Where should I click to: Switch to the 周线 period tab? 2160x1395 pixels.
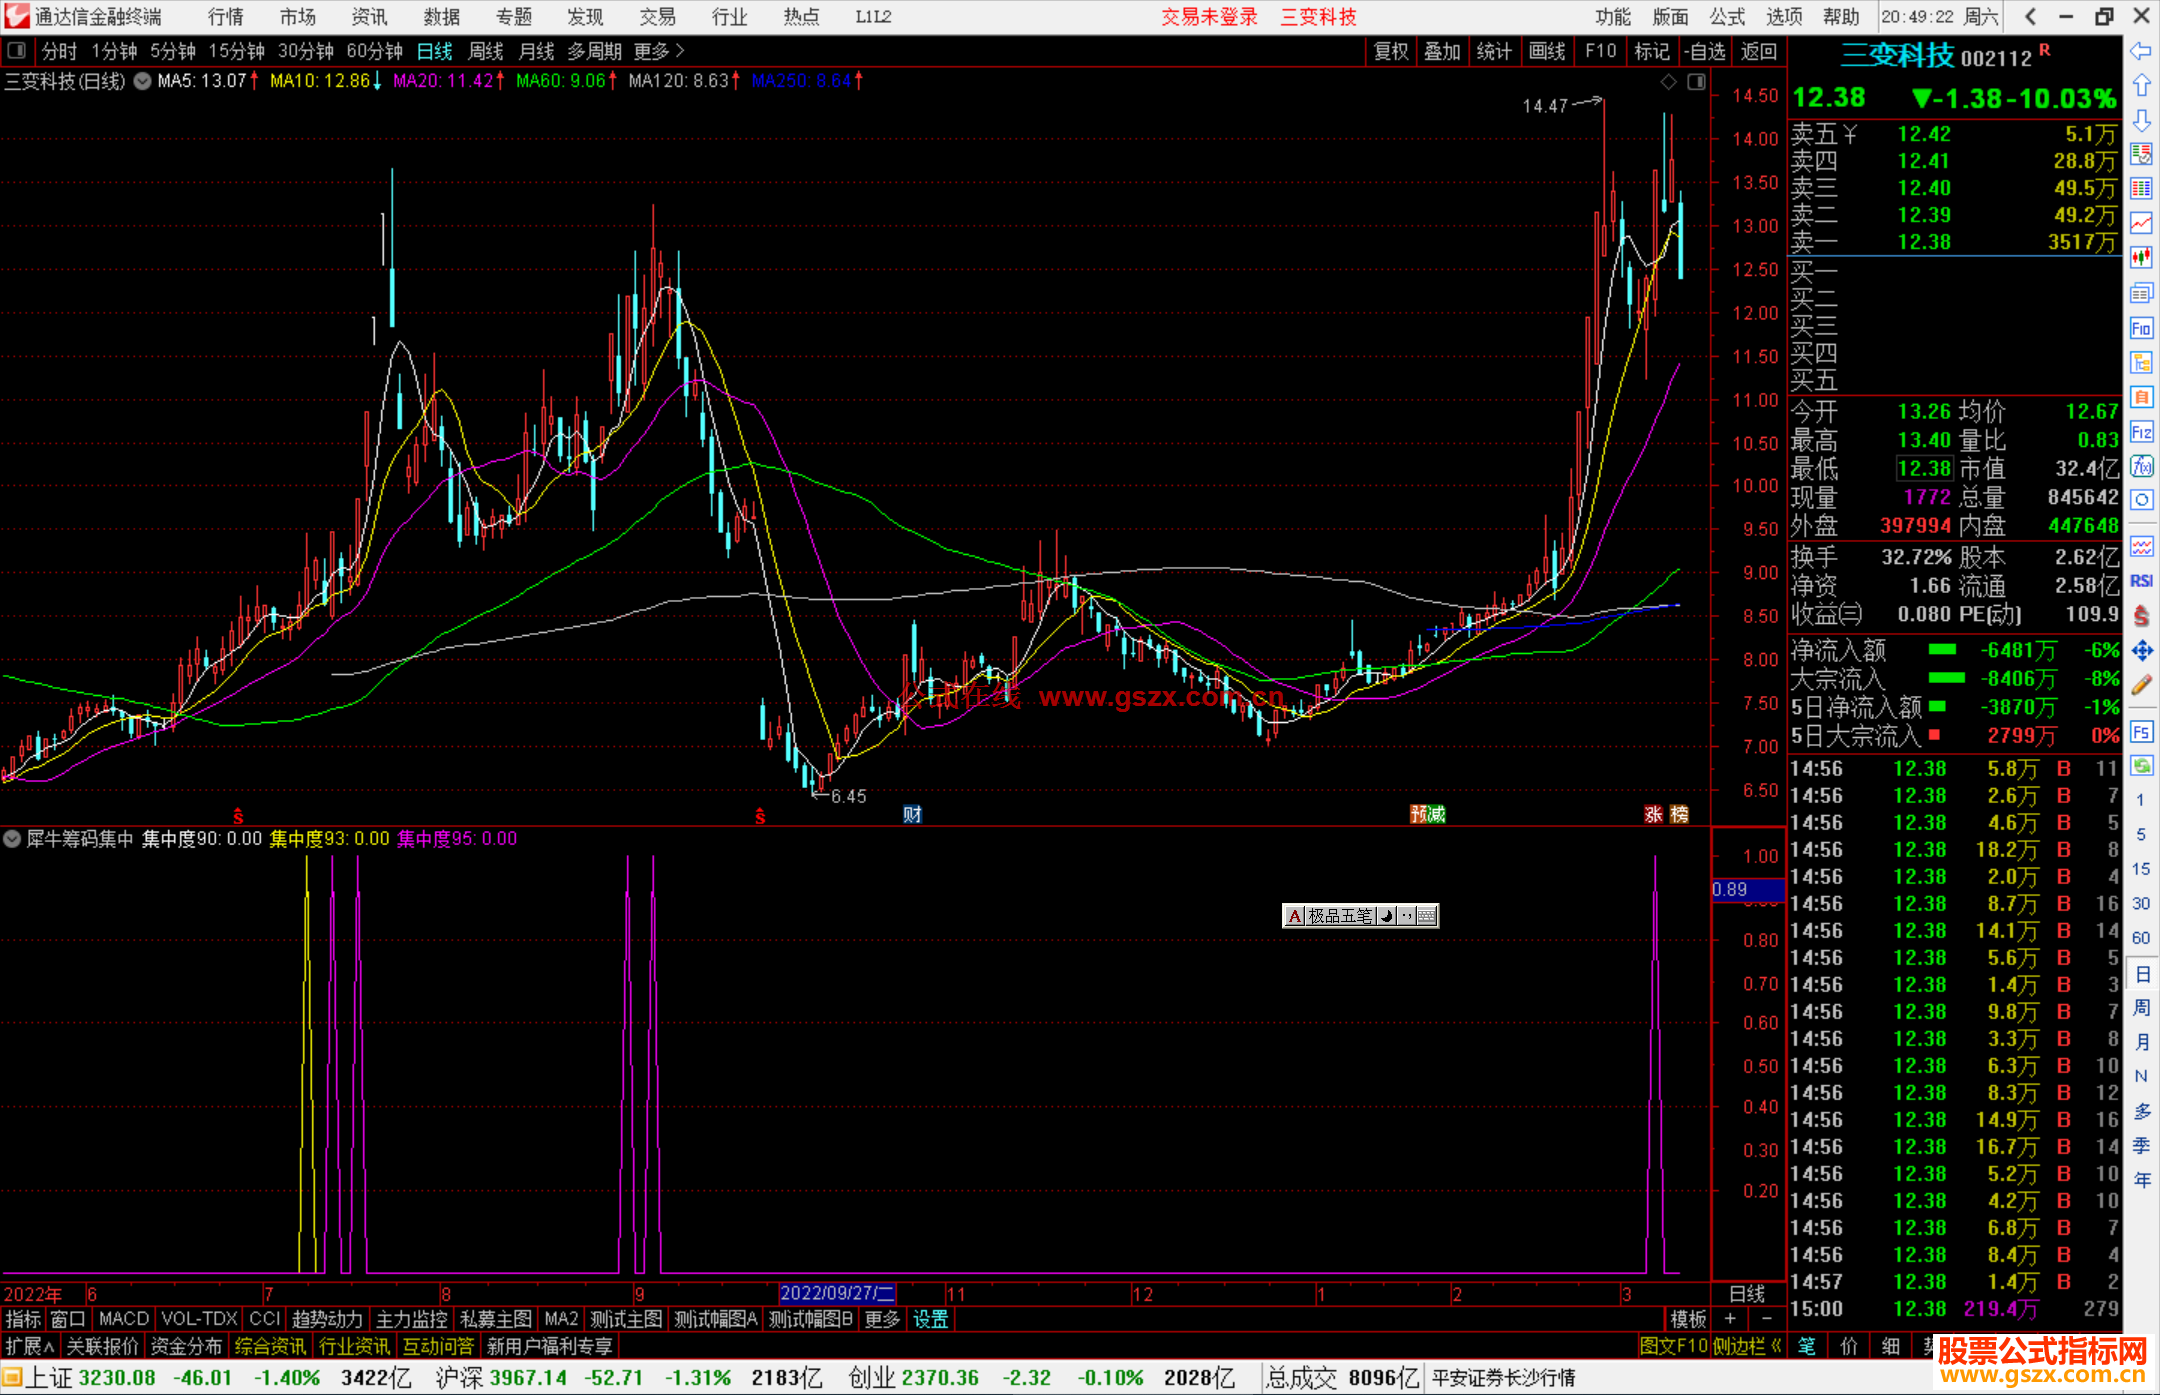tap(486, 51)
